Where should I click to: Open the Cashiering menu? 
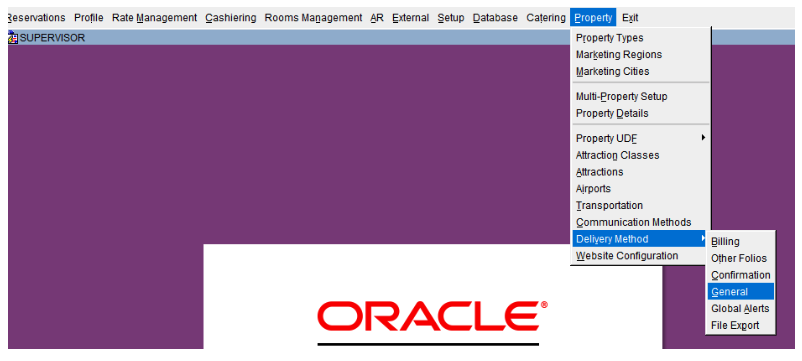[x=231, y=18]
